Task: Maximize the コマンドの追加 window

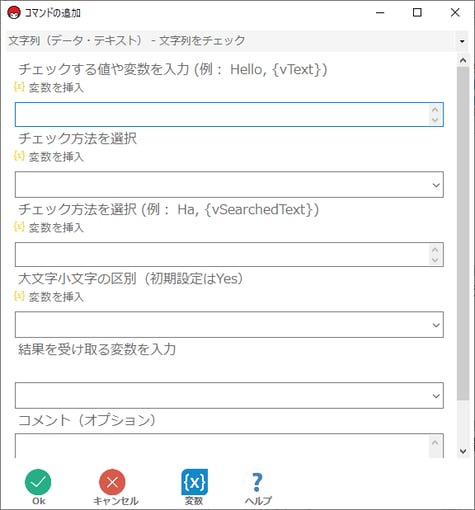Action: (417, 12)
